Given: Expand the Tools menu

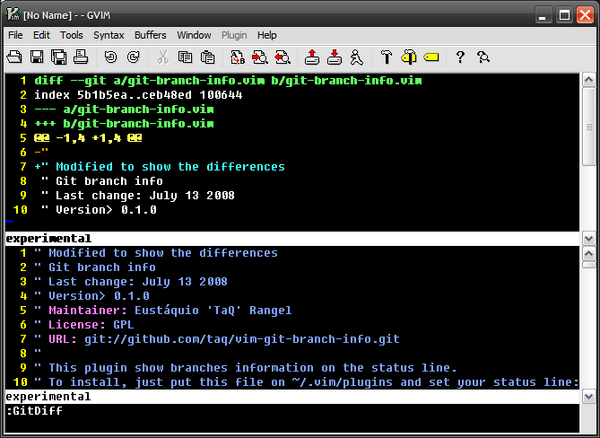Looking at the screenshot, I should [71, 35].
